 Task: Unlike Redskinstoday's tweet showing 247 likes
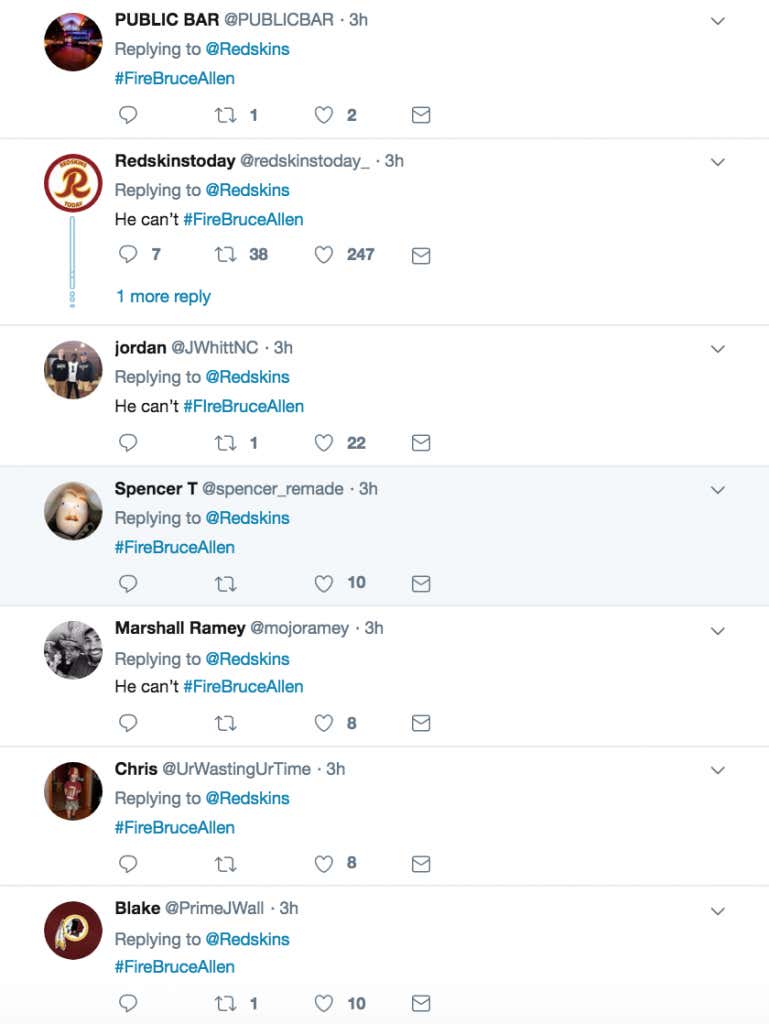323,255
